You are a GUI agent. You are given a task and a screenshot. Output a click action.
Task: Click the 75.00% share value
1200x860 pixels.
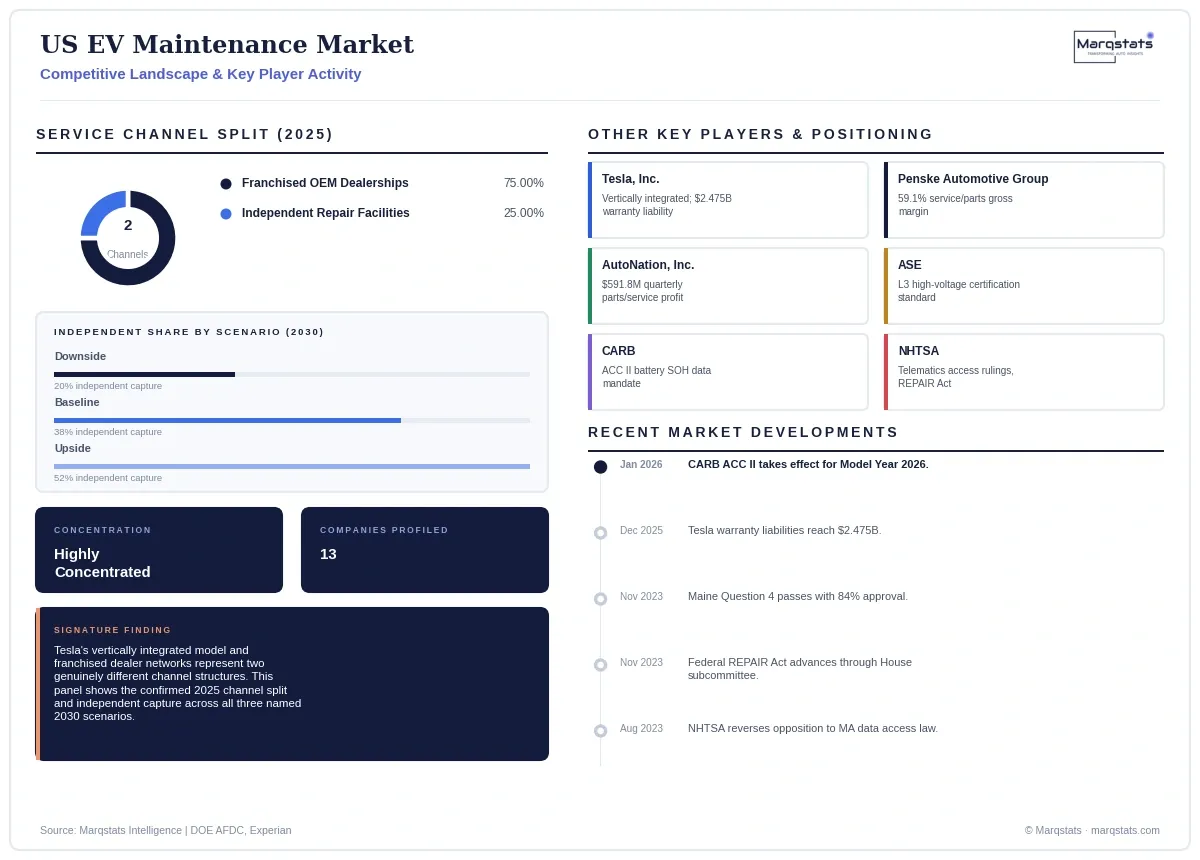coord(524,183)
